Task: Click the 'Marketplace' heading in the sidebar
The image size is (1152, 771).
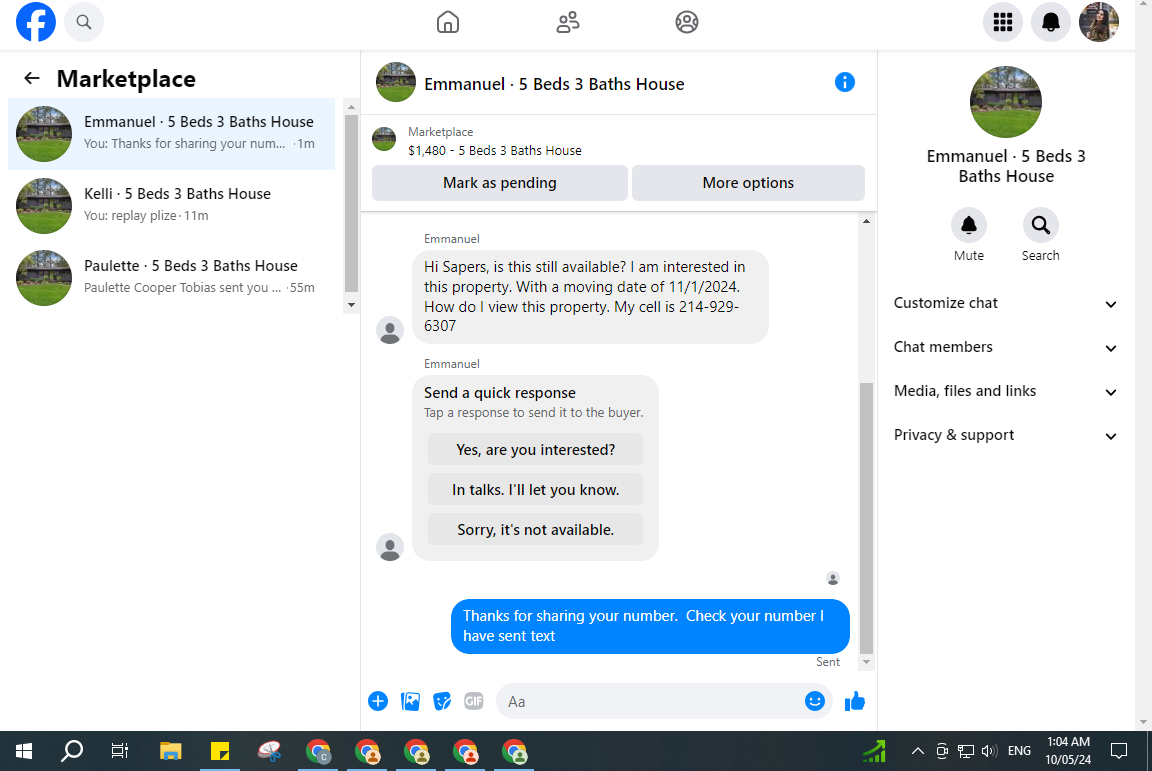Action: pyautogui.click(x=126, y=79)
